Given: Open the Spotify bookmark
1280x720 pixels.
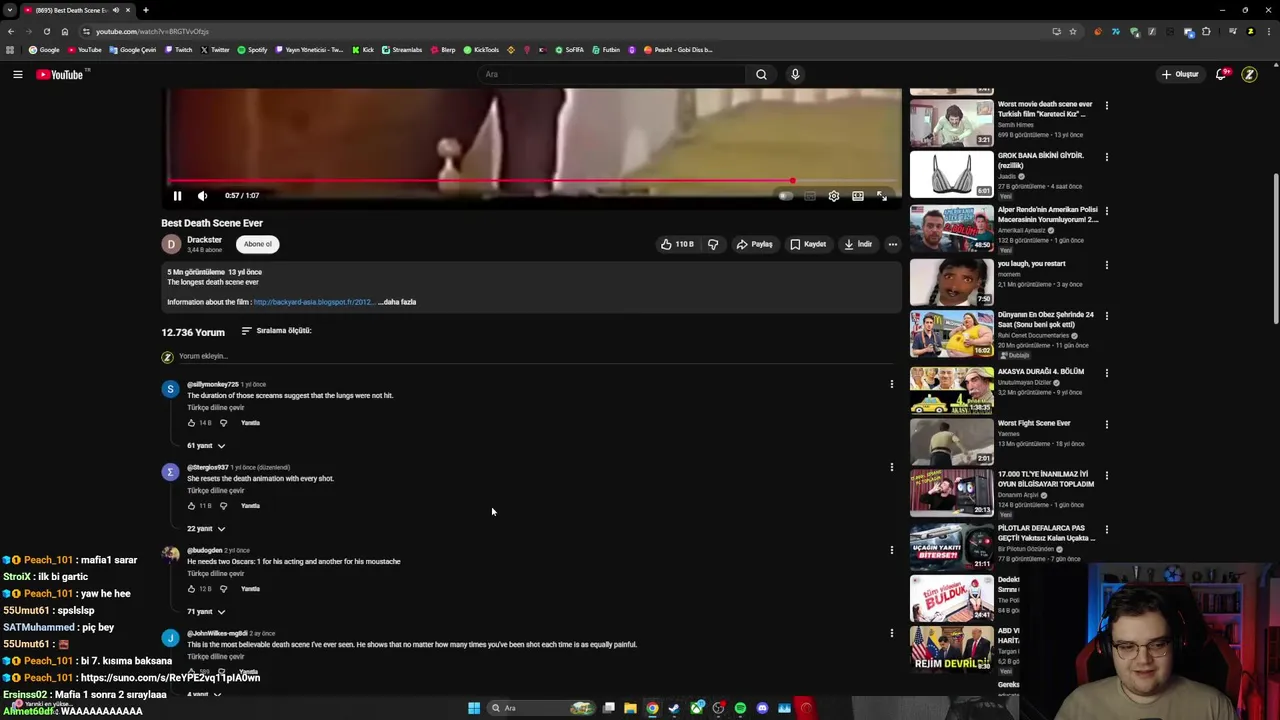Looking at the screenshot, I should [252, 50].
